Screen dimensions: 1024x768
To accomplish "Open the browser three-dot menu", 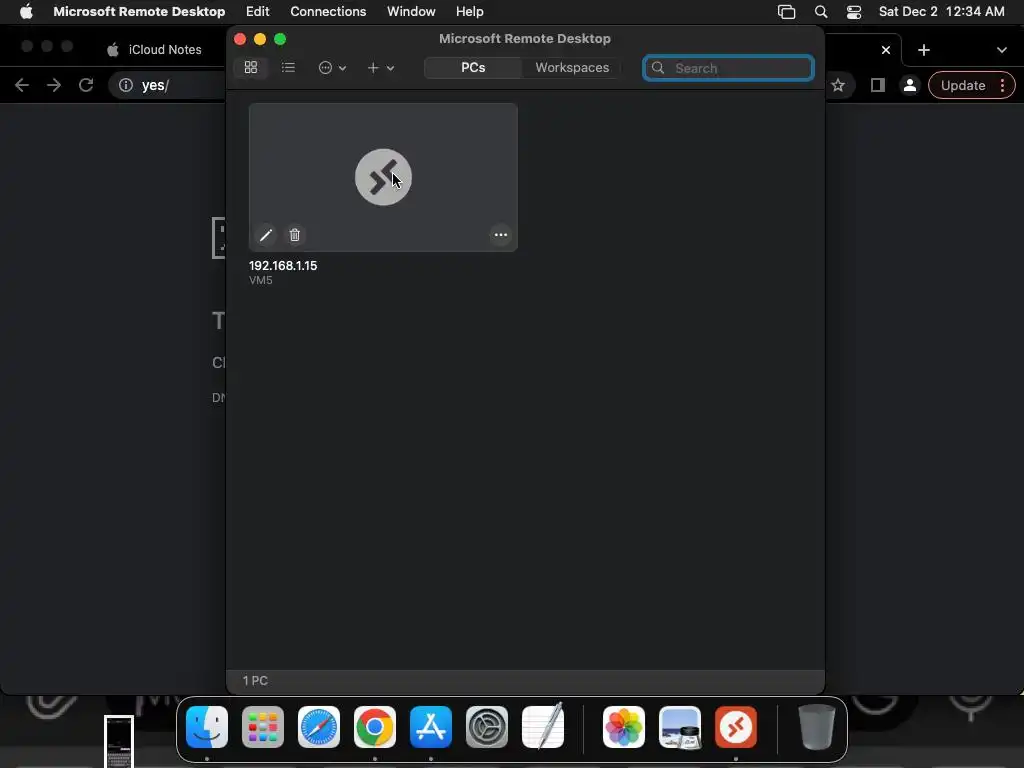I will tap(1002, 86).
